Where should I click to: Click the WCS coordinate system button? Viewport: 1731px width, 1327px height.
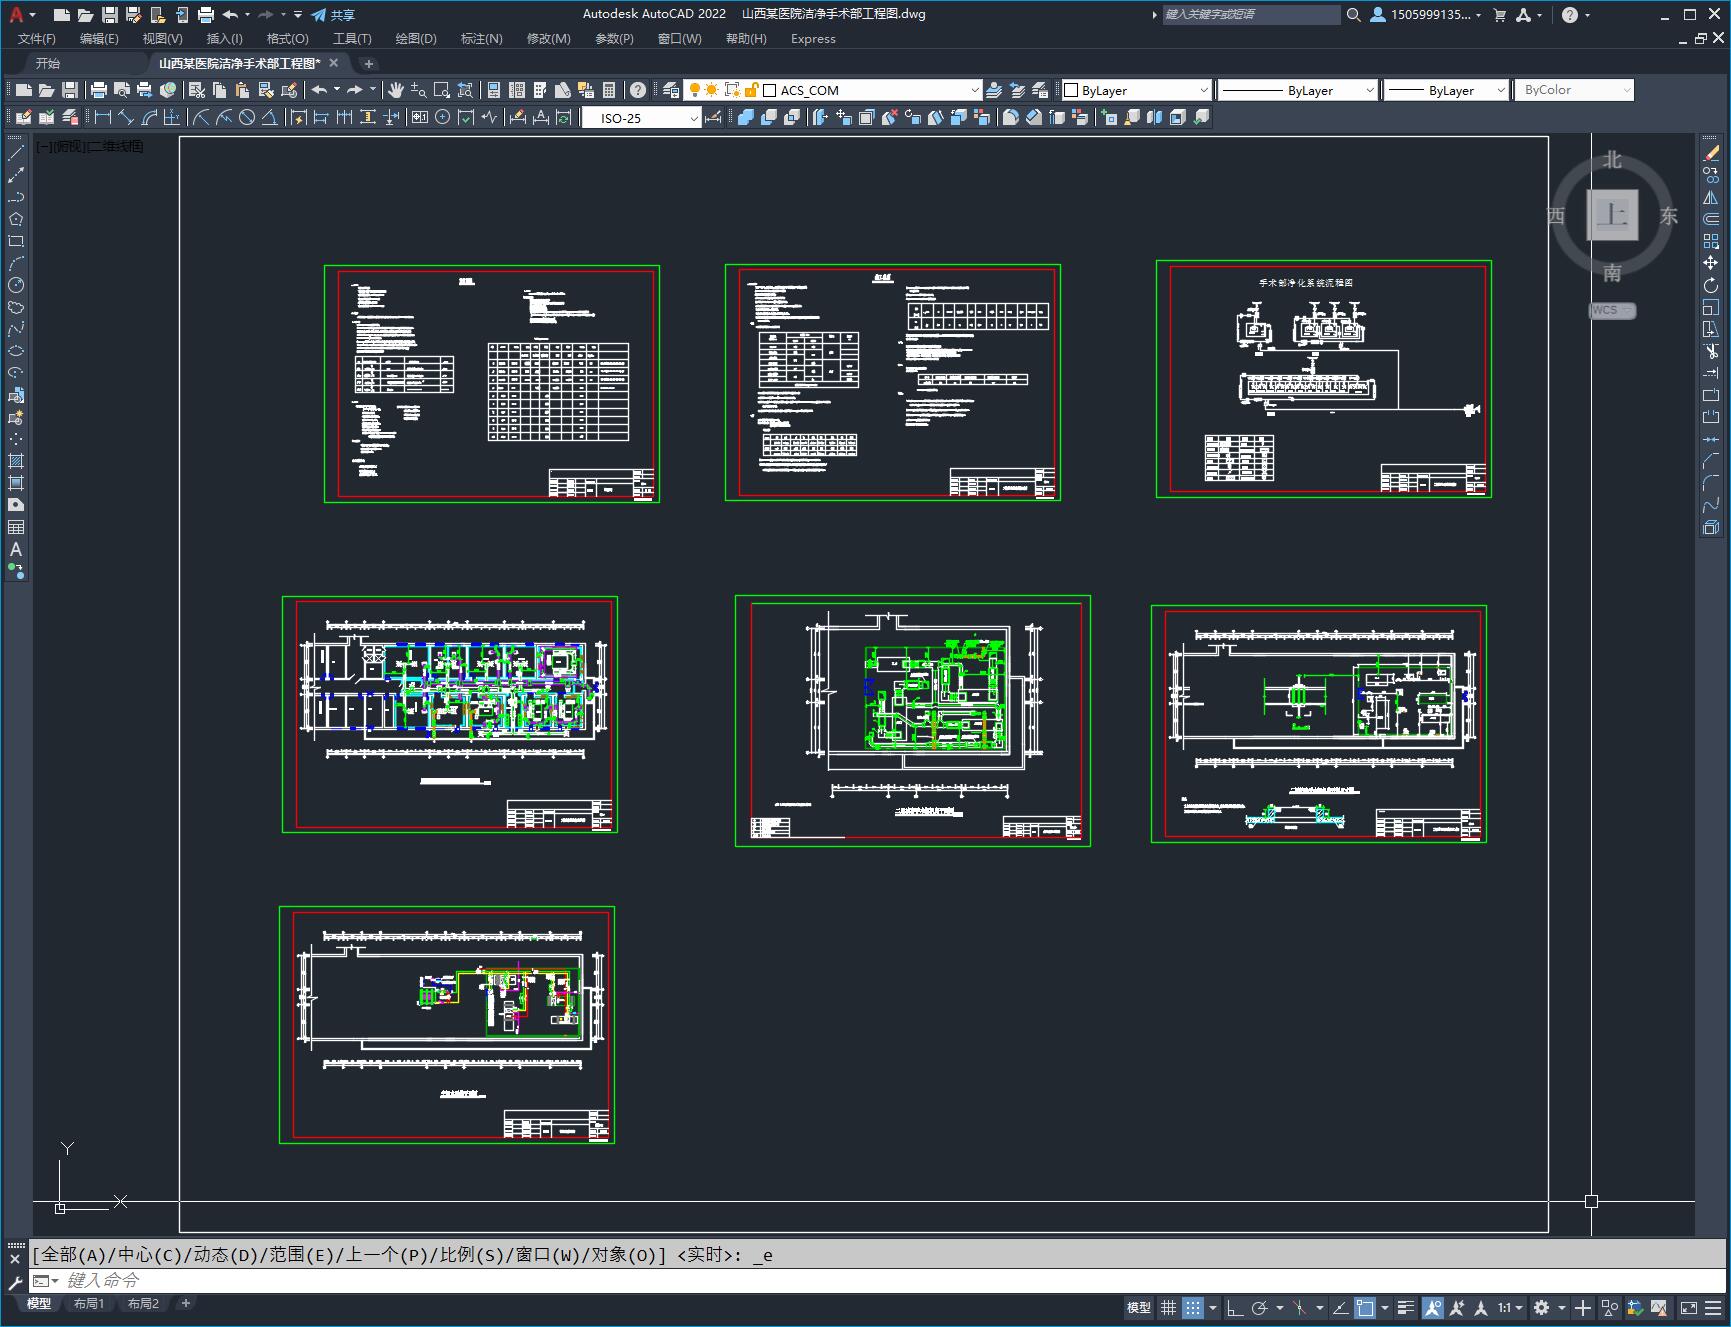[x=1612, y=310]
